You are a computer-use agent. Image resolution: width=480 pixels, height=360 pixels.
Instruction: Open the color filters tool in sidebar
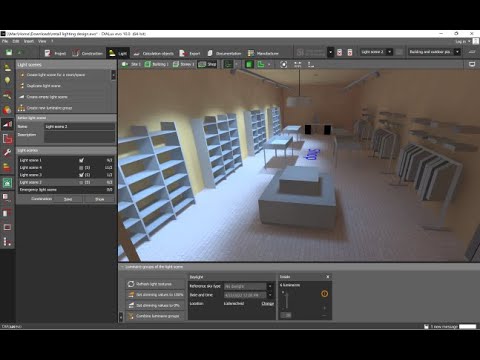[7, 110]
